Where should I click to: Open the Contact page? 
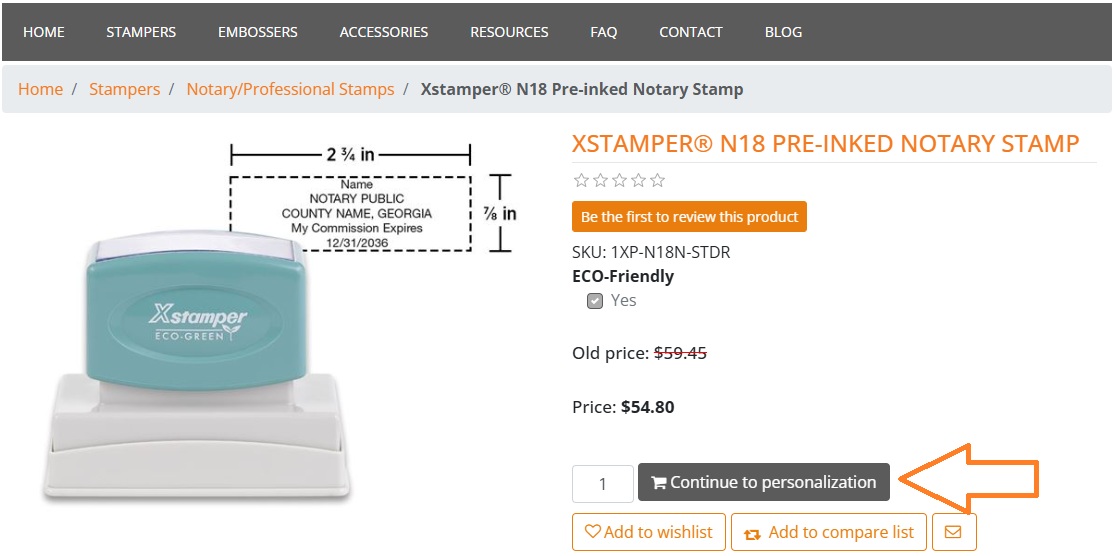pos(691,32)
